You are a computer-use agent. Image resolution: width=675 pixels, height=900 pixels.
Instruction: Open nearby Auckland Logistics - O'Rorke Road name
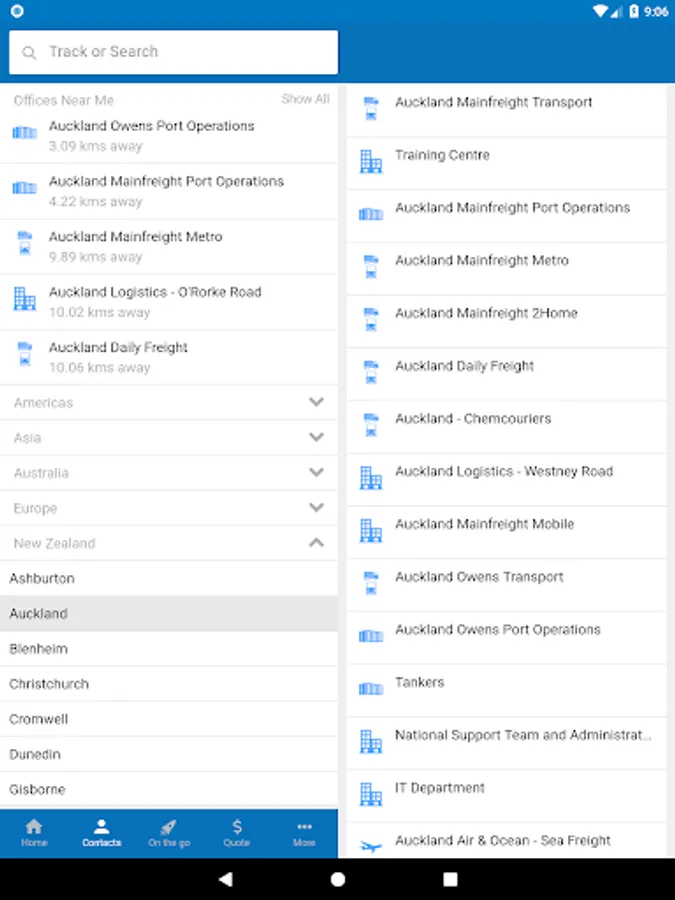point(155,292)
